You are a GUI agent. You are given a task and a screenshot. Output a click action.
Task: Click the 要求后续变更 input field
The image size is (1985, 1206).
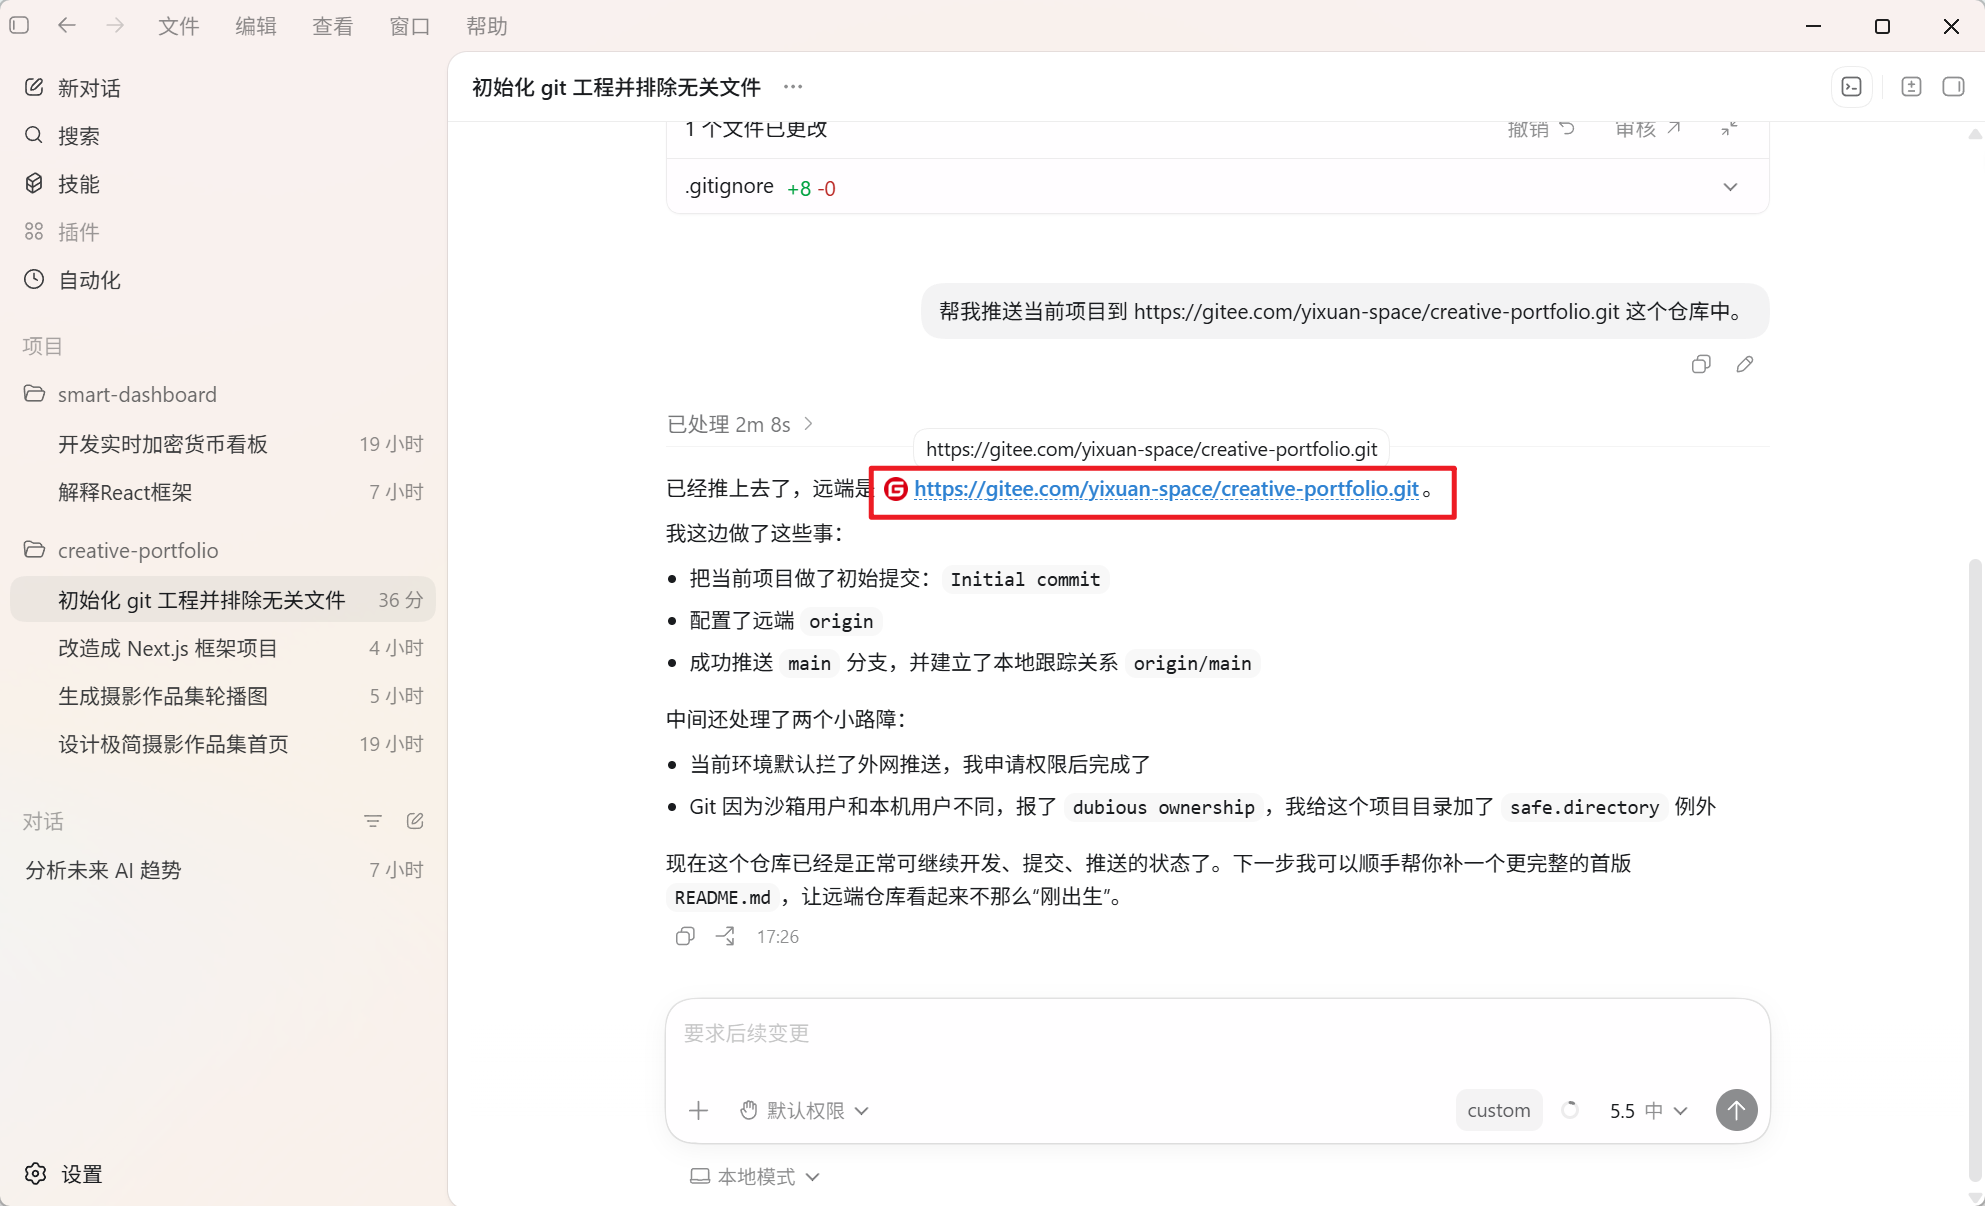(x=1216, y=1034)
